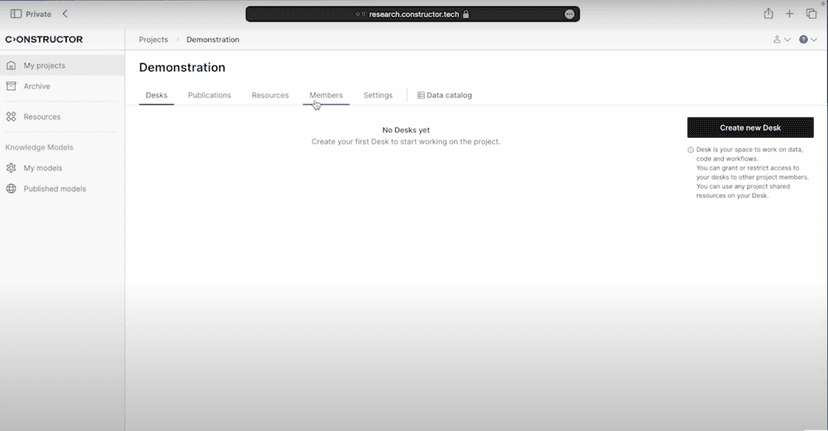This screenshot has height=431, width=828.
Task: Show tab overview icon
Action: (811, 14)
